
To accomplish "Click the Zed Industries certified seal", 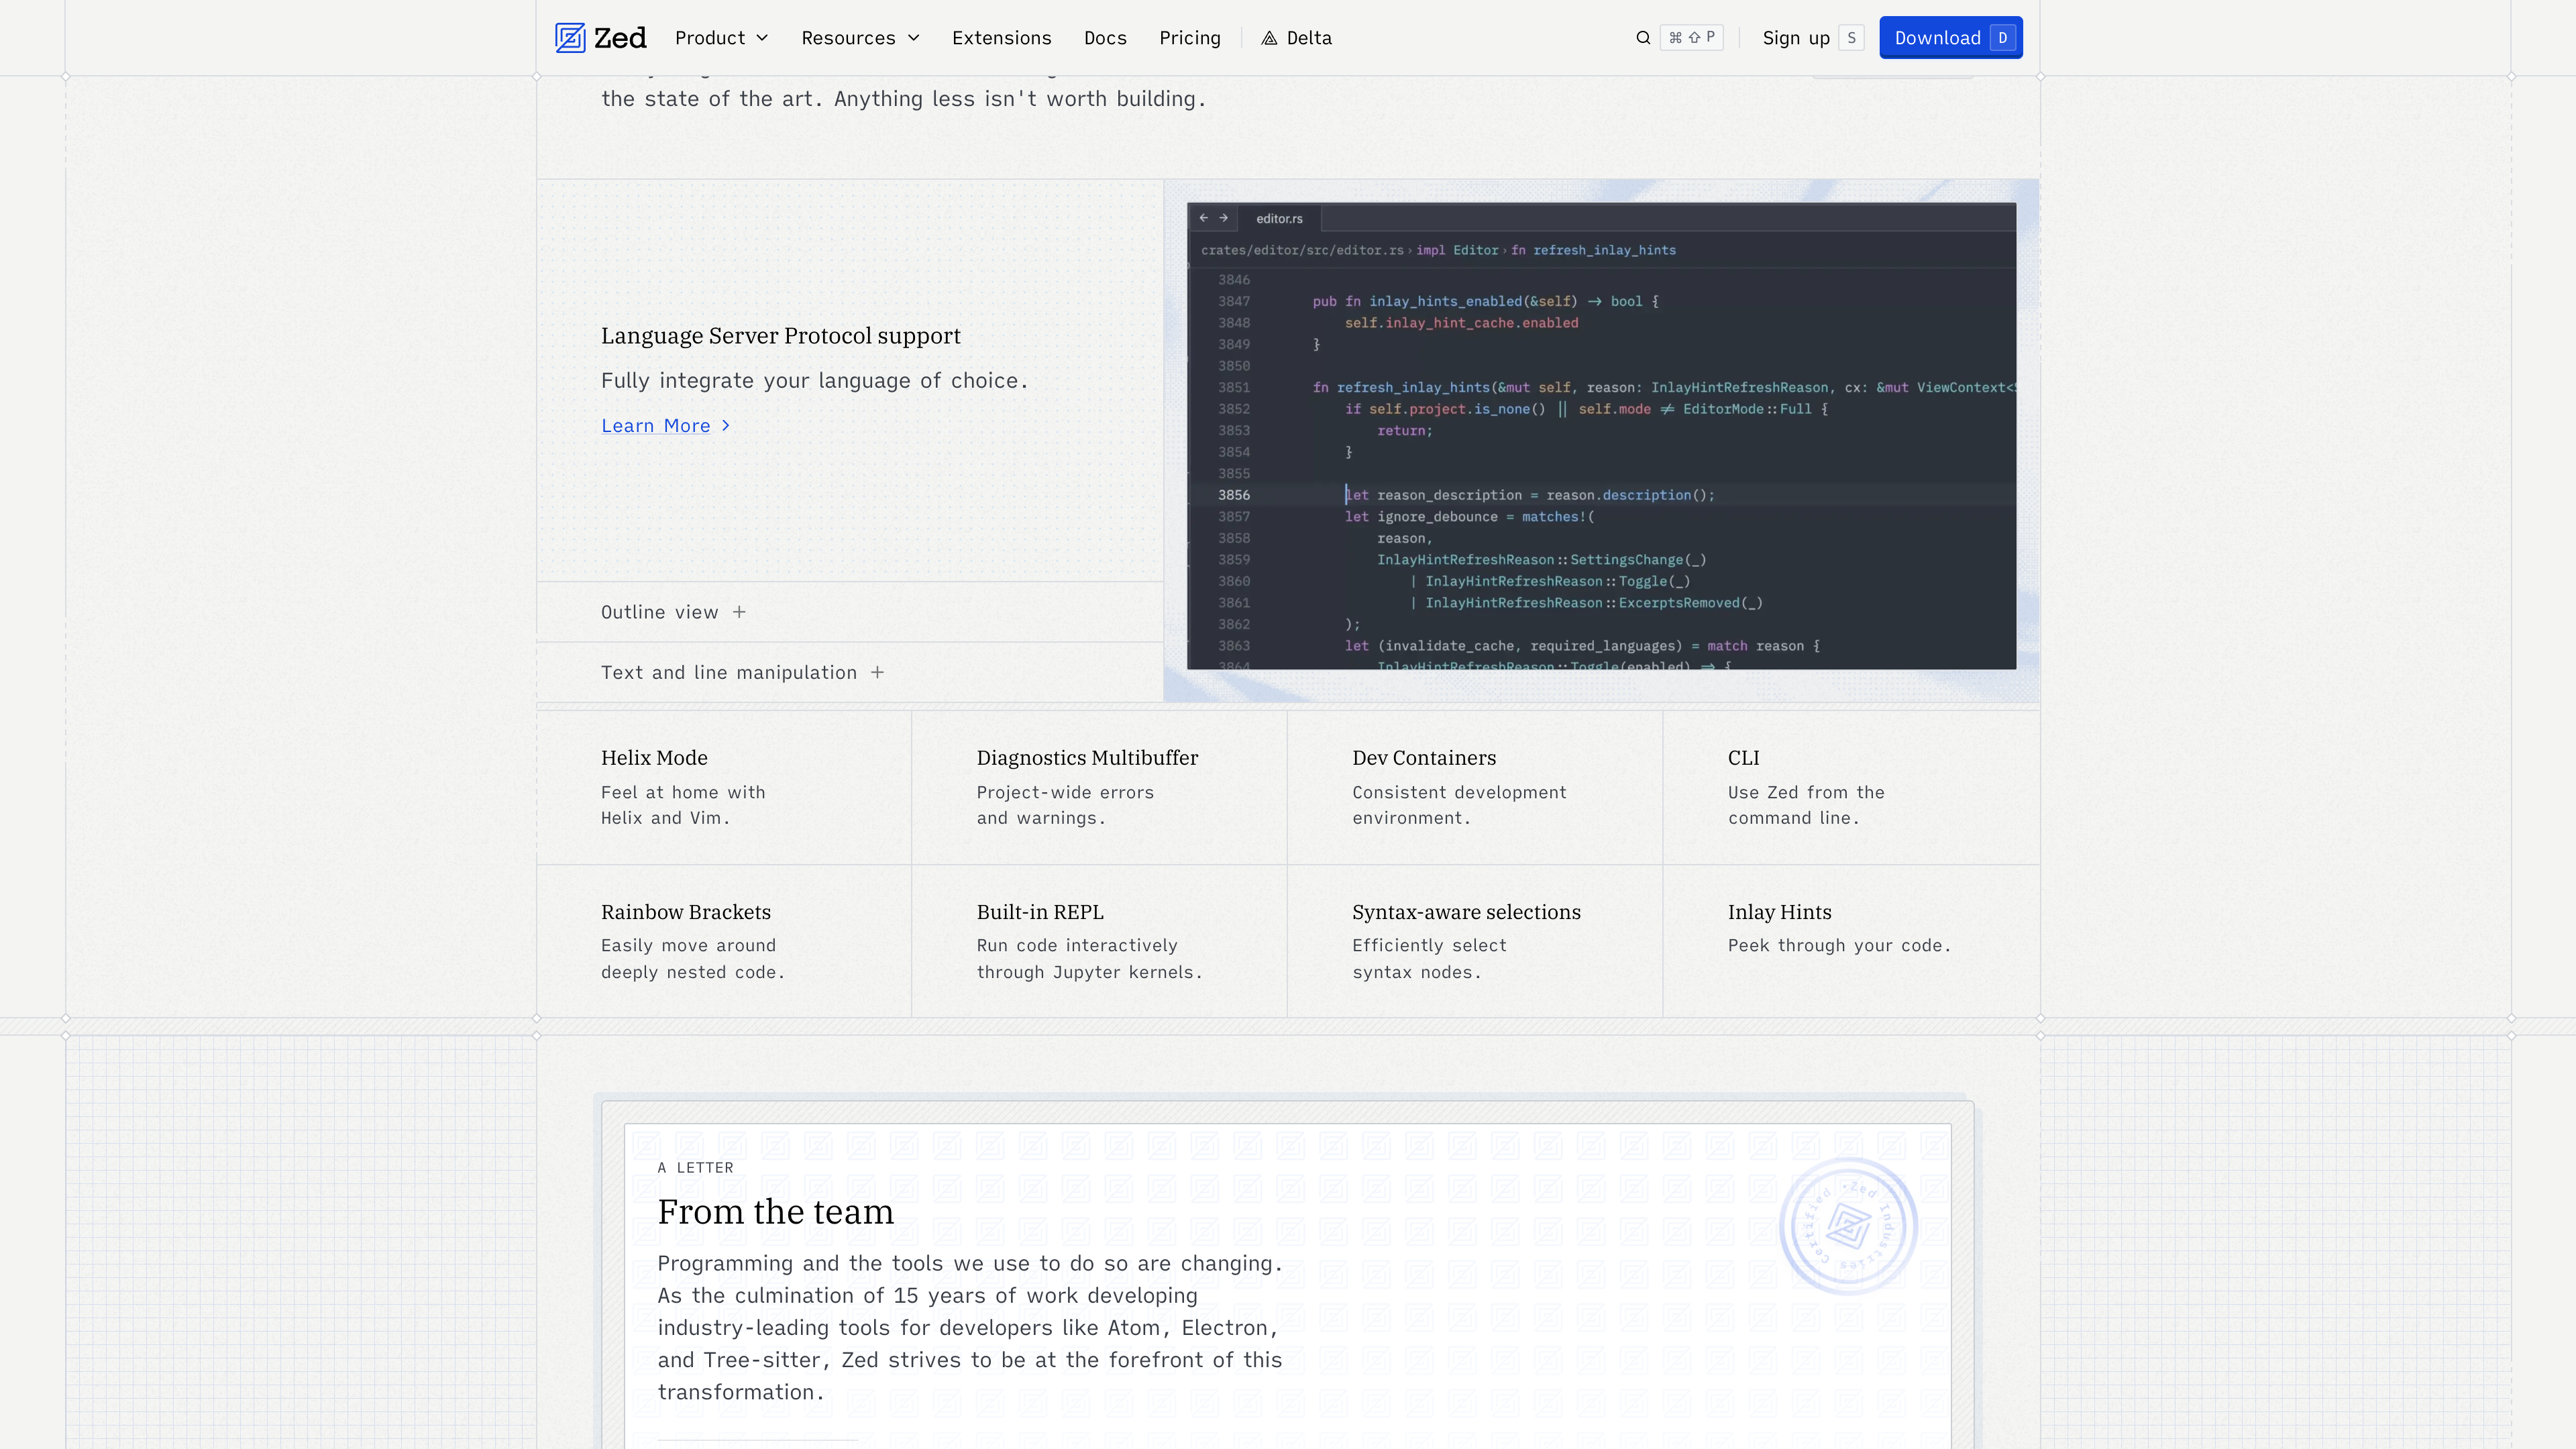I will coord(1848,1226).
